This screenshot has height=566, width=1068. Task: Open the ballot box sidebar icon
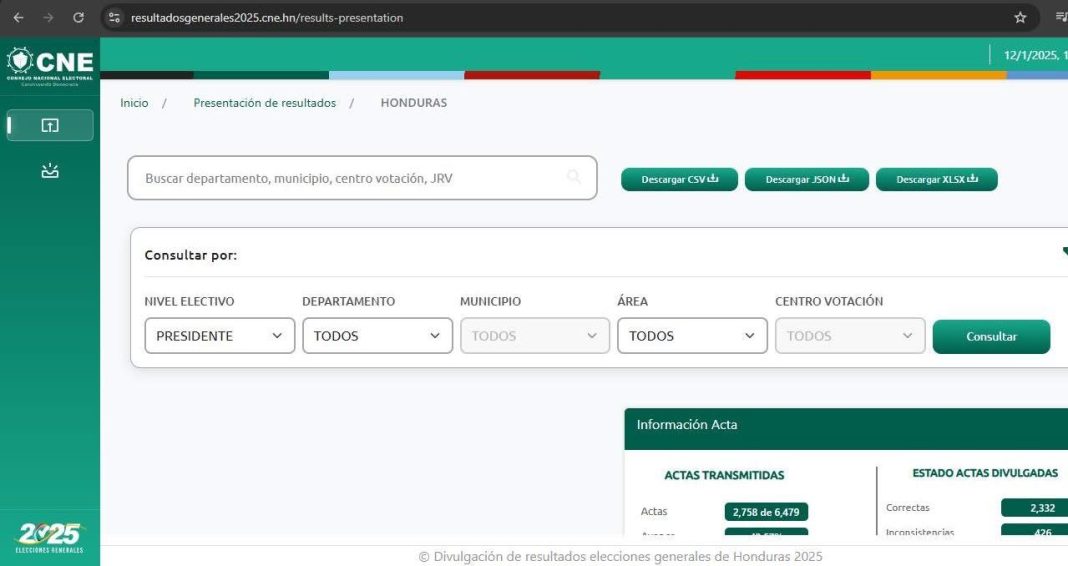50,171
